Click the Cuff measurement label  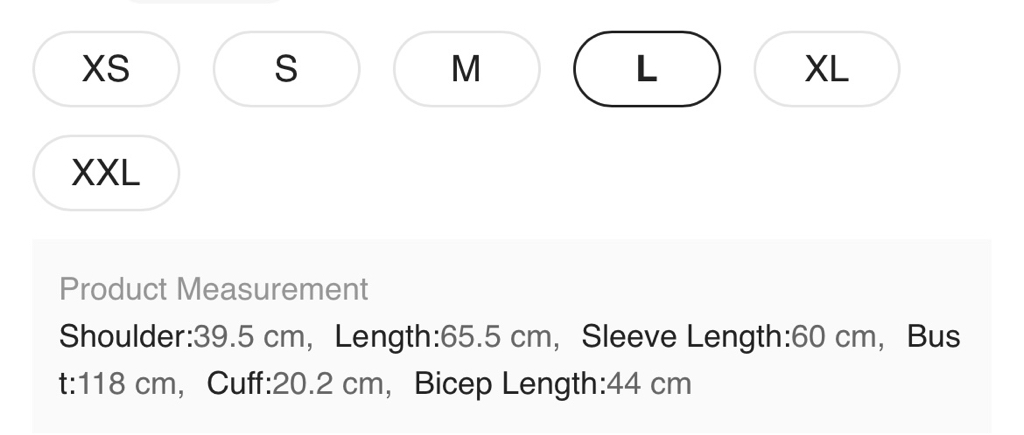tap(238, 382)
